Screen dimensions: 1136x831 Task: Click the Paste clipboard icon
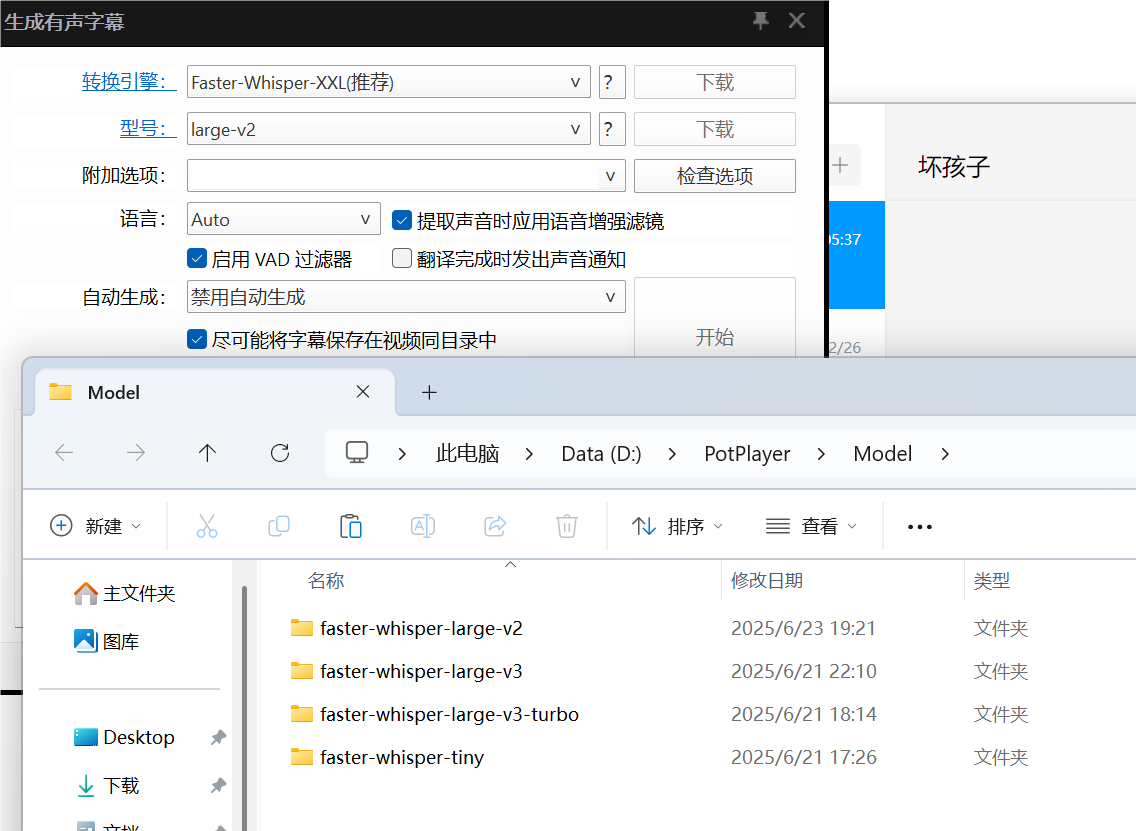tap(351, 526)
